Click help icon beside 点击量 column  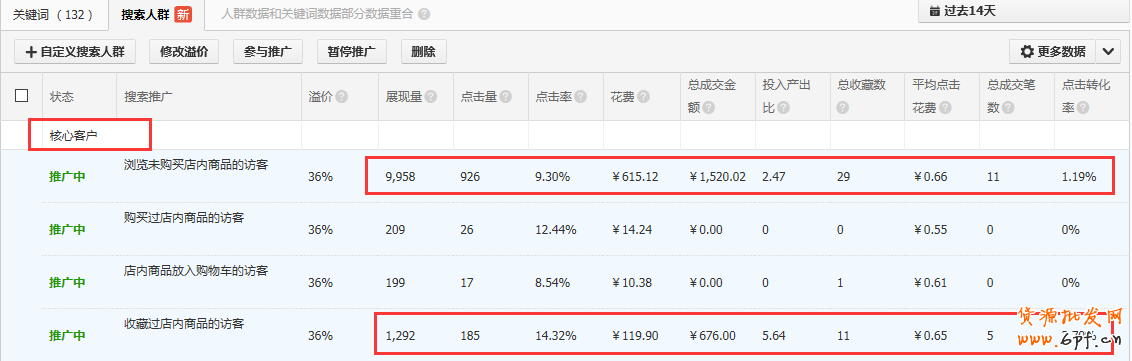click(x=506, y=97)
